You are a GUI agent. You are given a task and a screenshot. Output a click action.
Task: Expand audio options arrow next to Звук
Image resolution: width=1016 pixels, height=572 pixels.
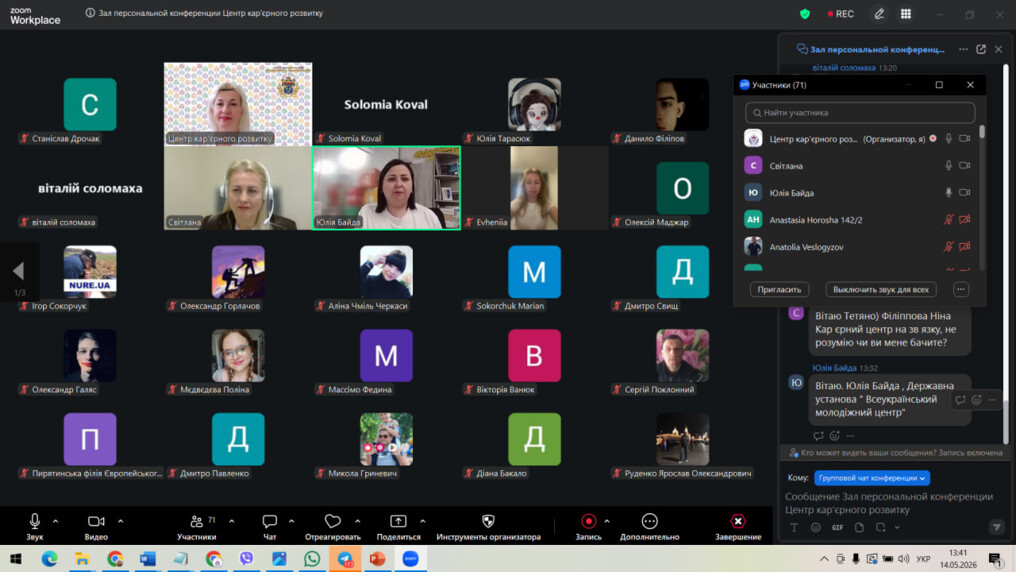tap(55, 521)
